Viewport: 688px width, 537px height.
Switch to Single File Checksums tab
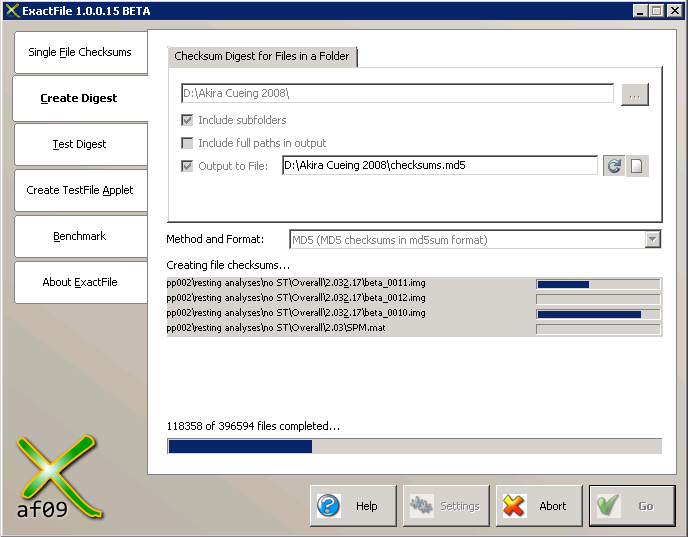coord(81,52)
